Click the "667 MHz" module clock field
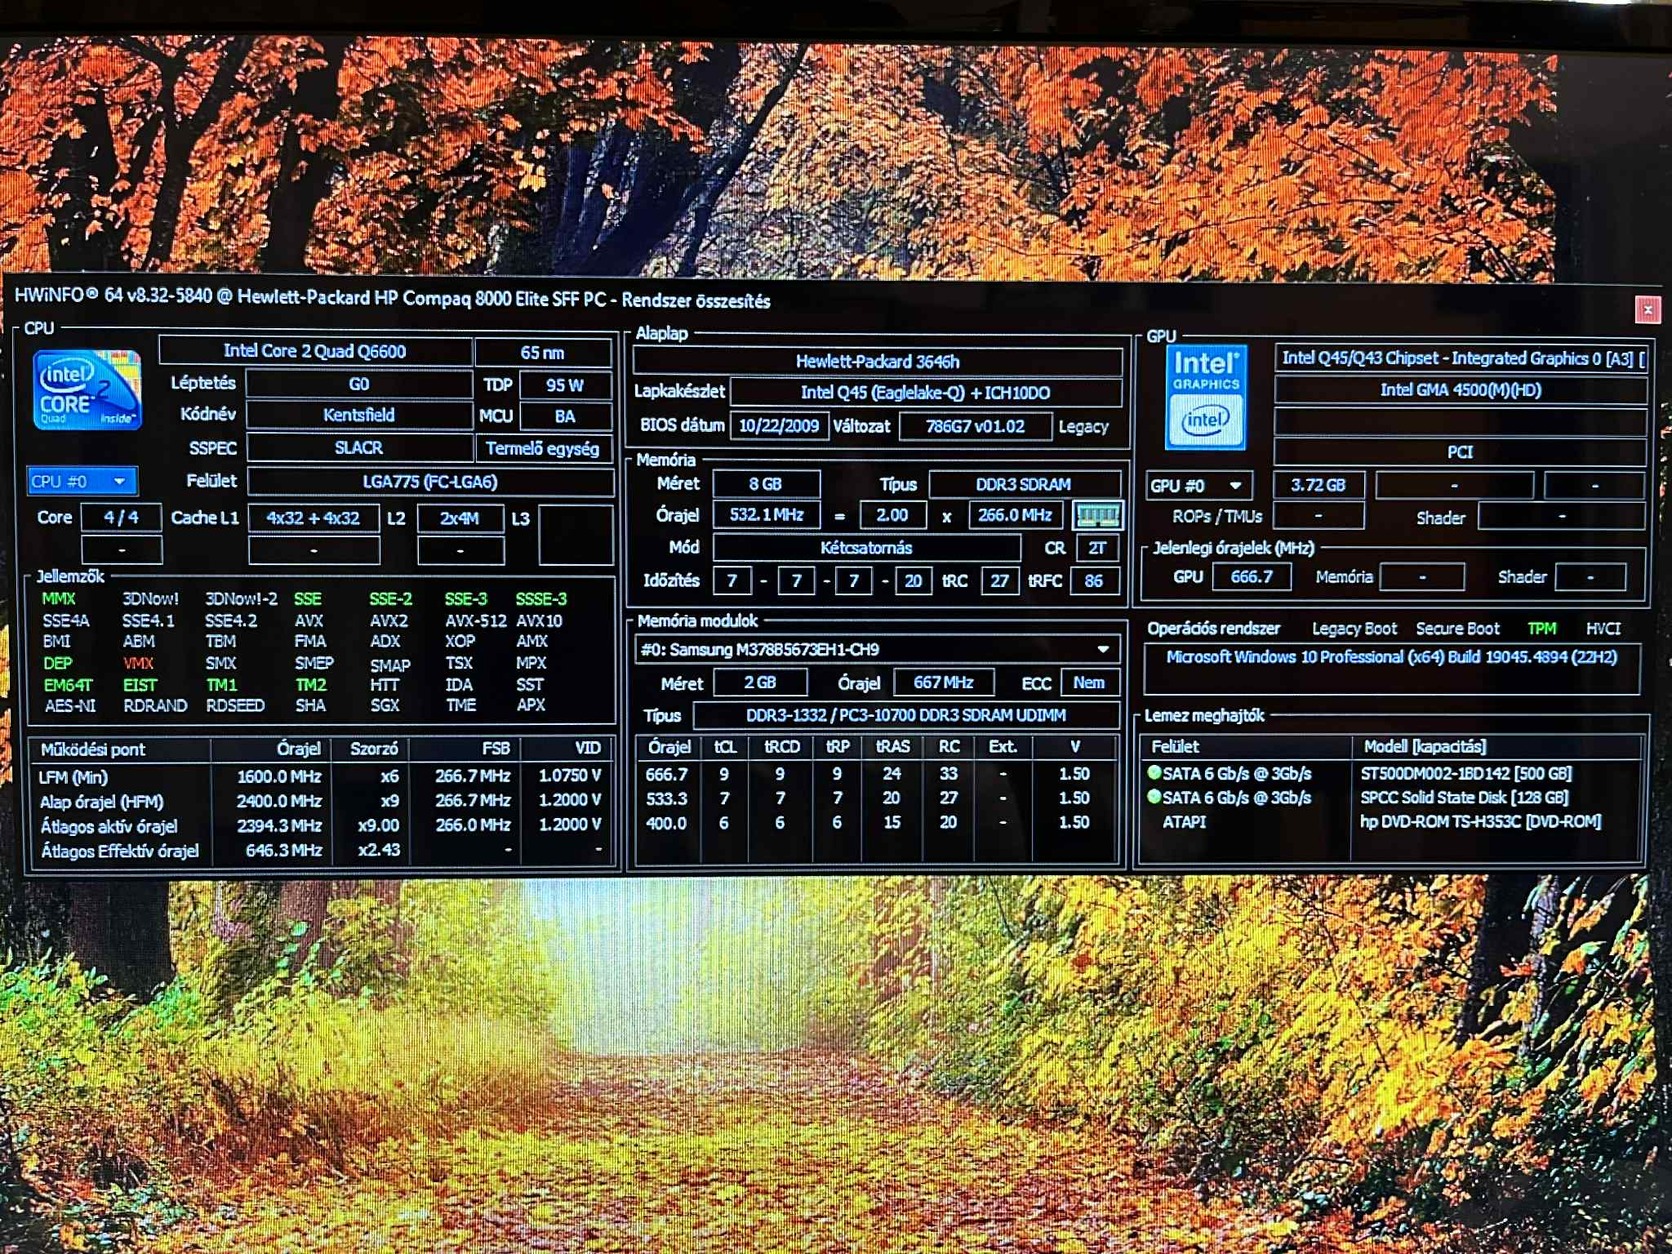Image resolution: width=1672 pixels, height=1254 pixels. [943, 682]
